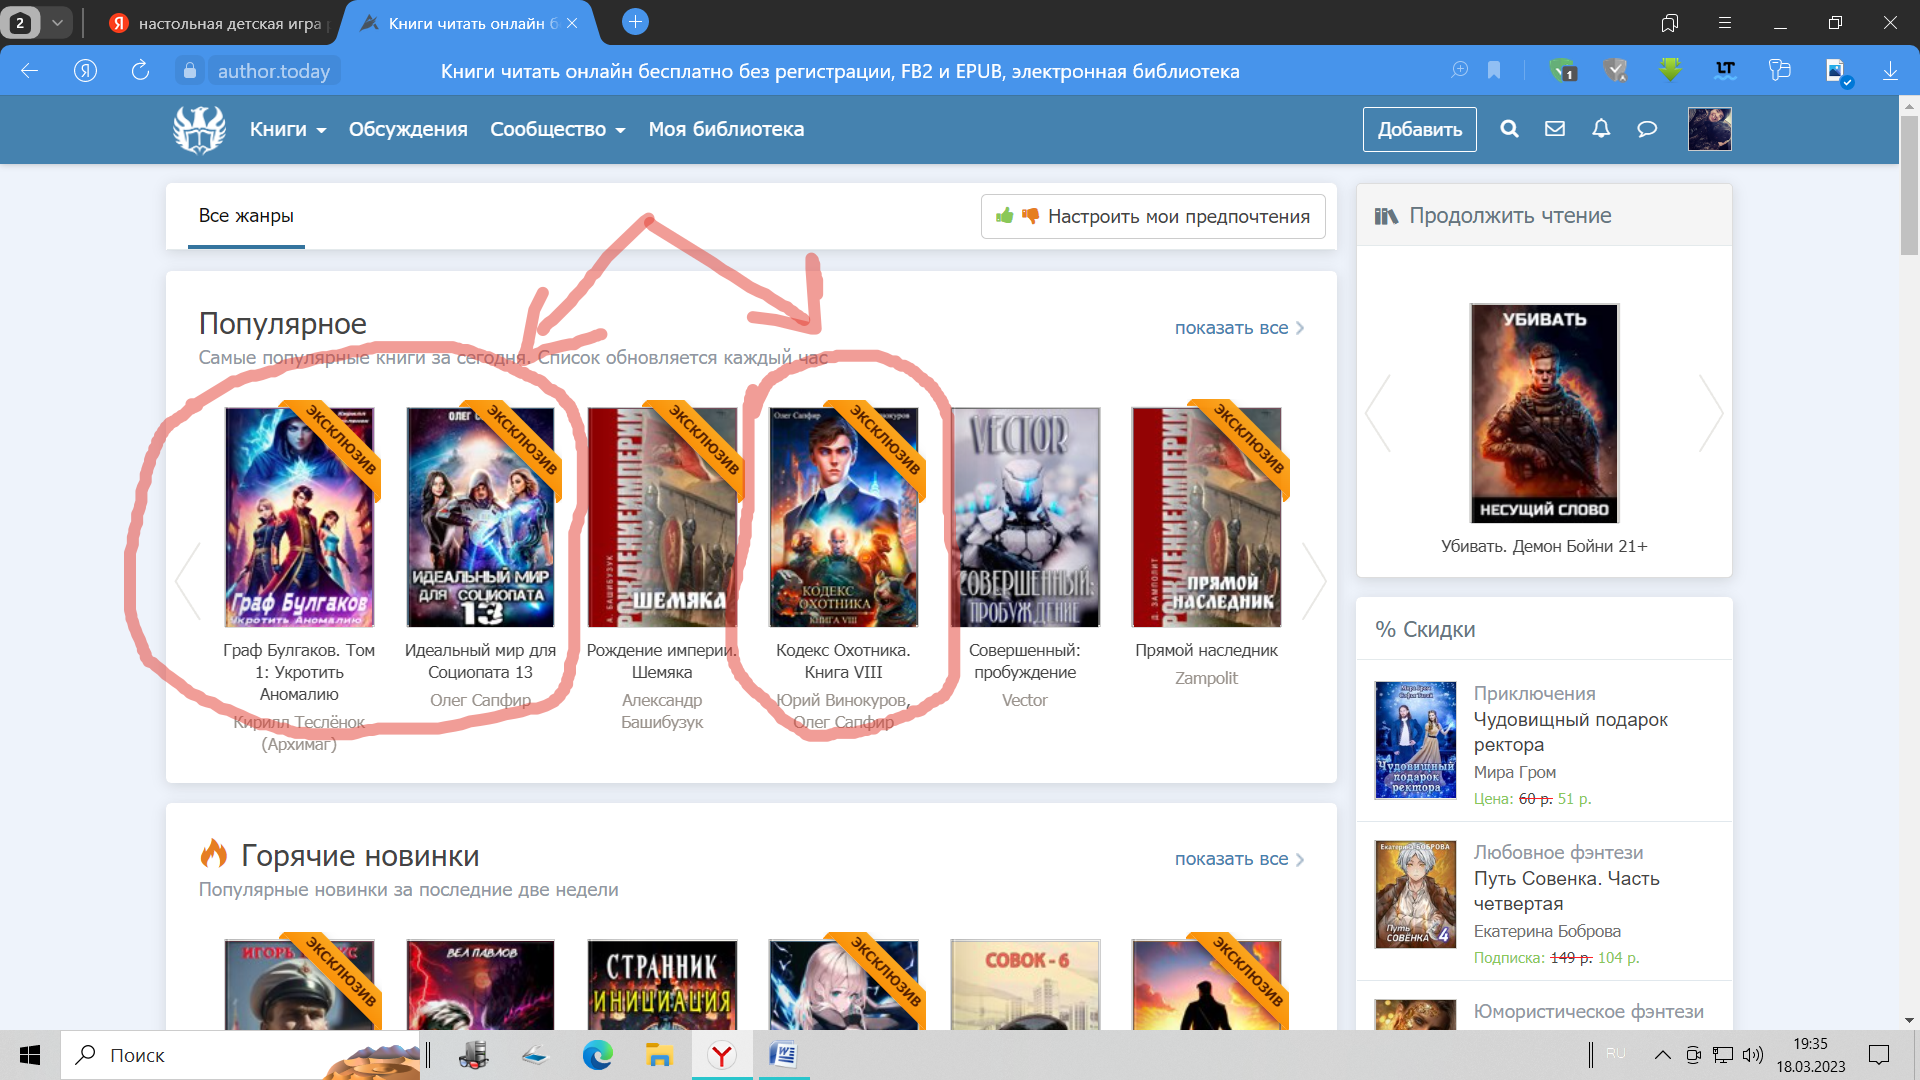Open the notifications bell icon

[1601, 129]
